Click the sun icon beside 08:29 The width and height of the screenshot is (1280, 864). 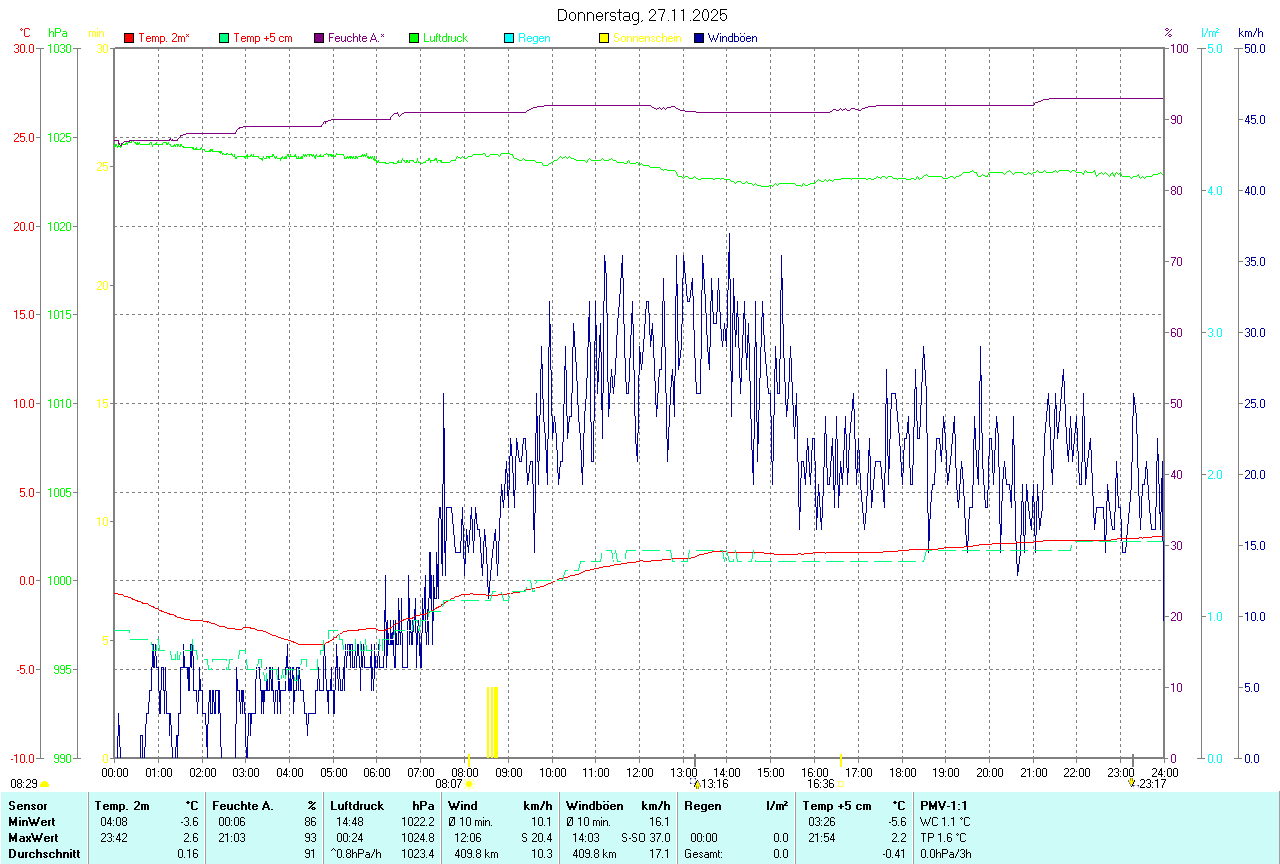point(44,785)
